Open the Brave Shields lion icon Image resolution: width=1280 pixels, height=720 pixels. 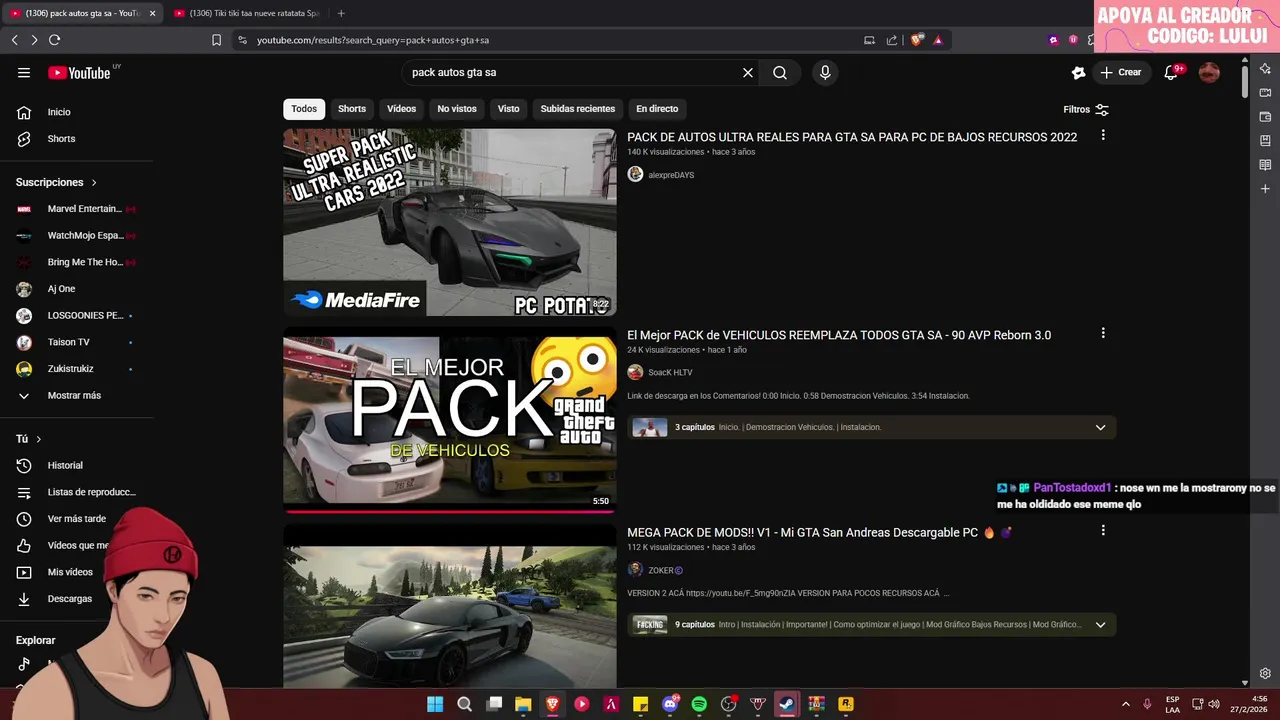(916, 40)
